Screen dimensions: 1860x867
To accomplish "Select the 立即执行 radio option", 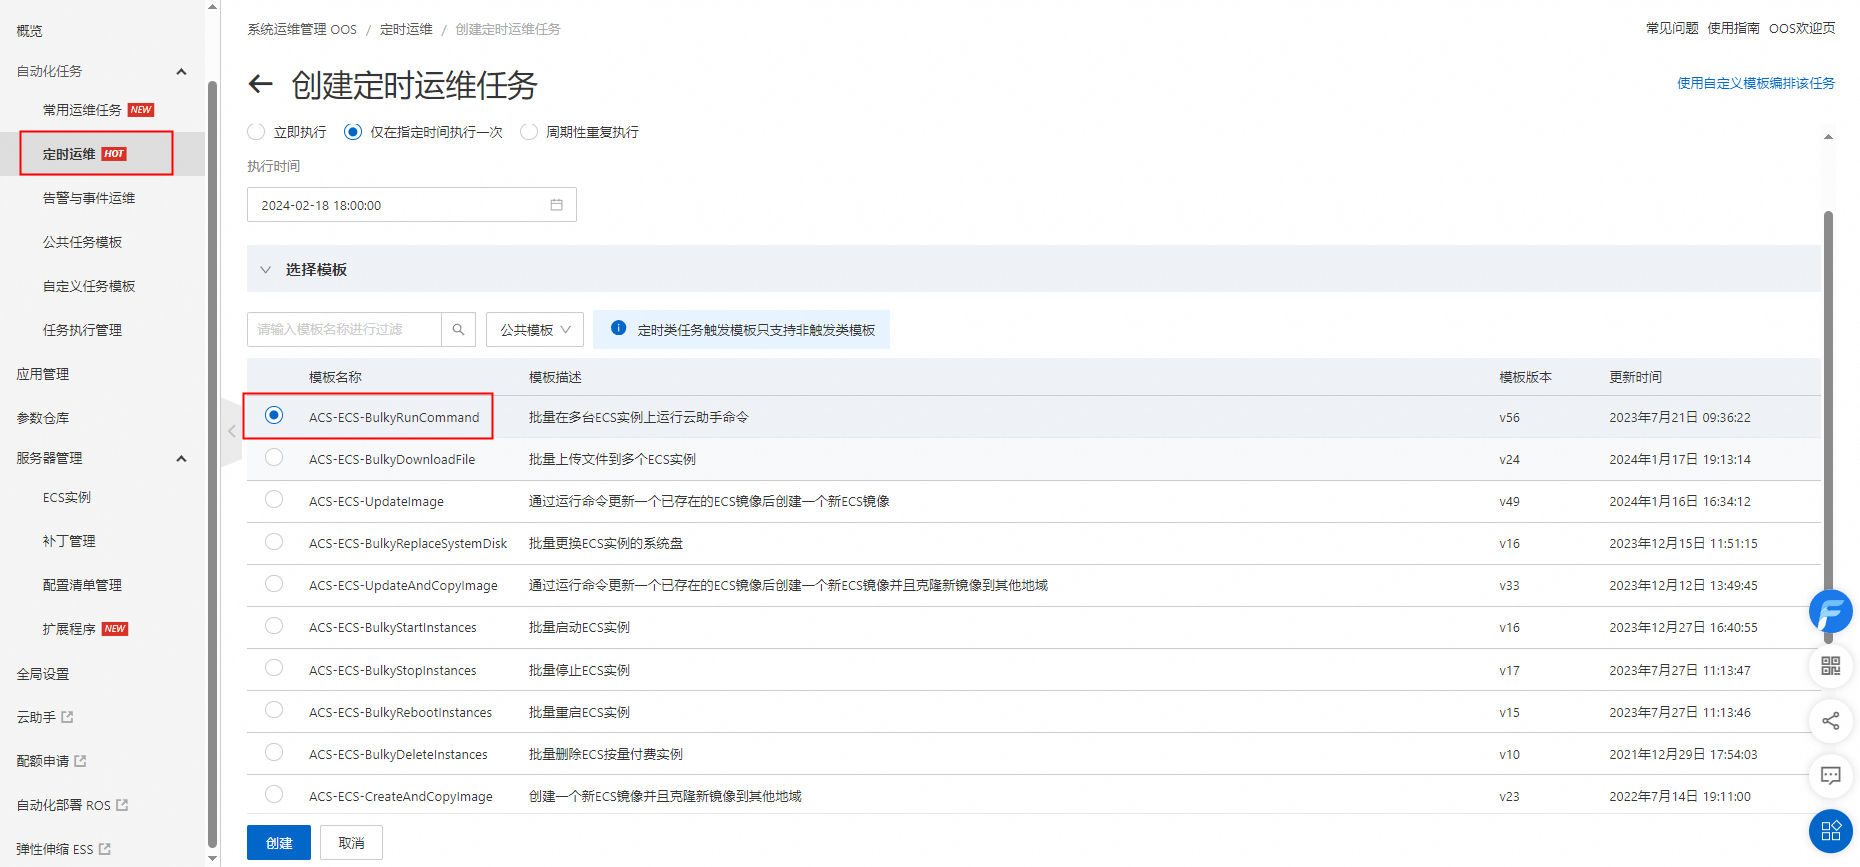I will pos(256,132).
